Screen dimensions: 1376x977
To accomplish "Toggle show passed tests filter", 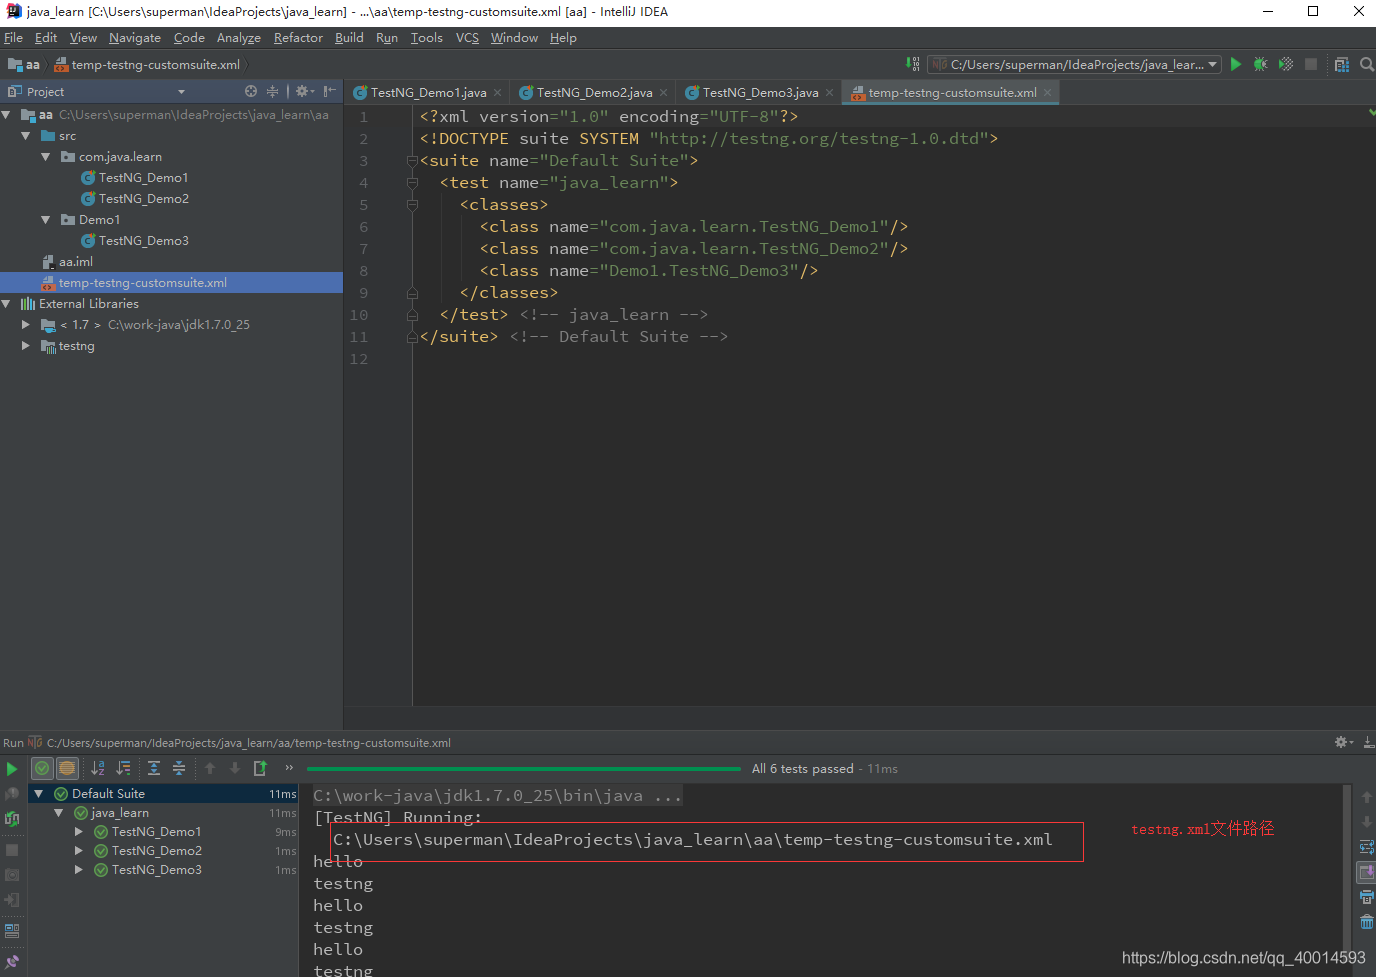I will (x=42, y=768).
